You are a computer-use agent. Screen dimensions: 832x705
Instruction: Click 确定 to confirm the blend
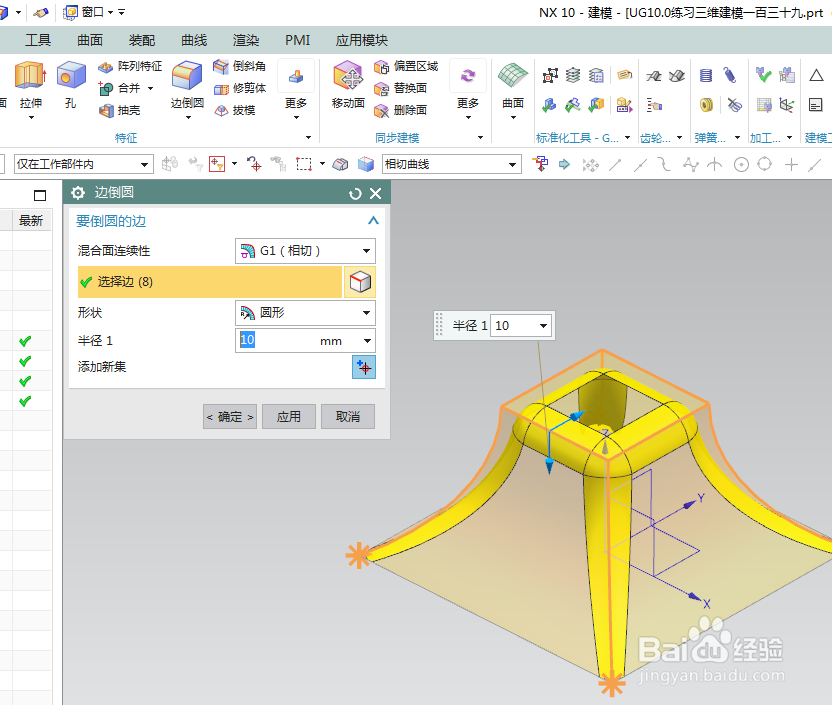coord(229,418)
